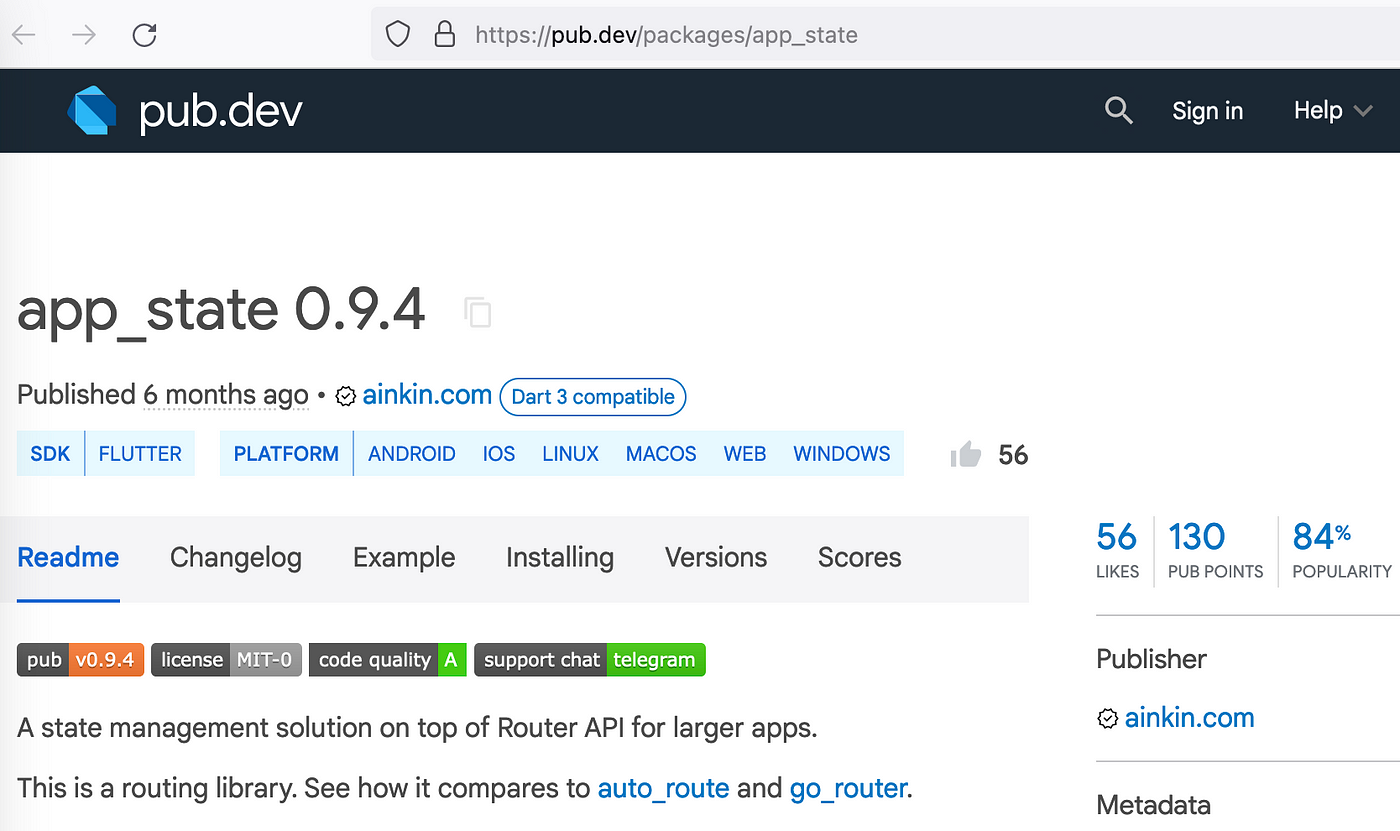The image size is (1400, 831).
Task: Click the like count 56 beside thumbs-up
Action: click(x=1013, y=455)
